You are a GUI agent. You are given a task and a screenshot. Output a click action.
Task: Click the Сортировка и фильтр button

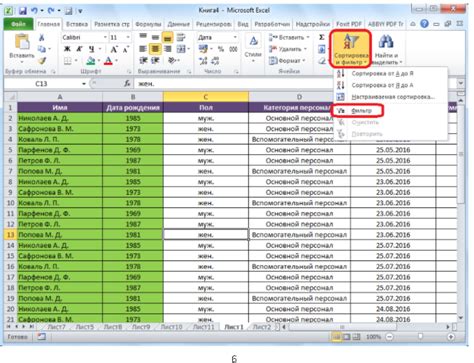[x=351, y=49]
